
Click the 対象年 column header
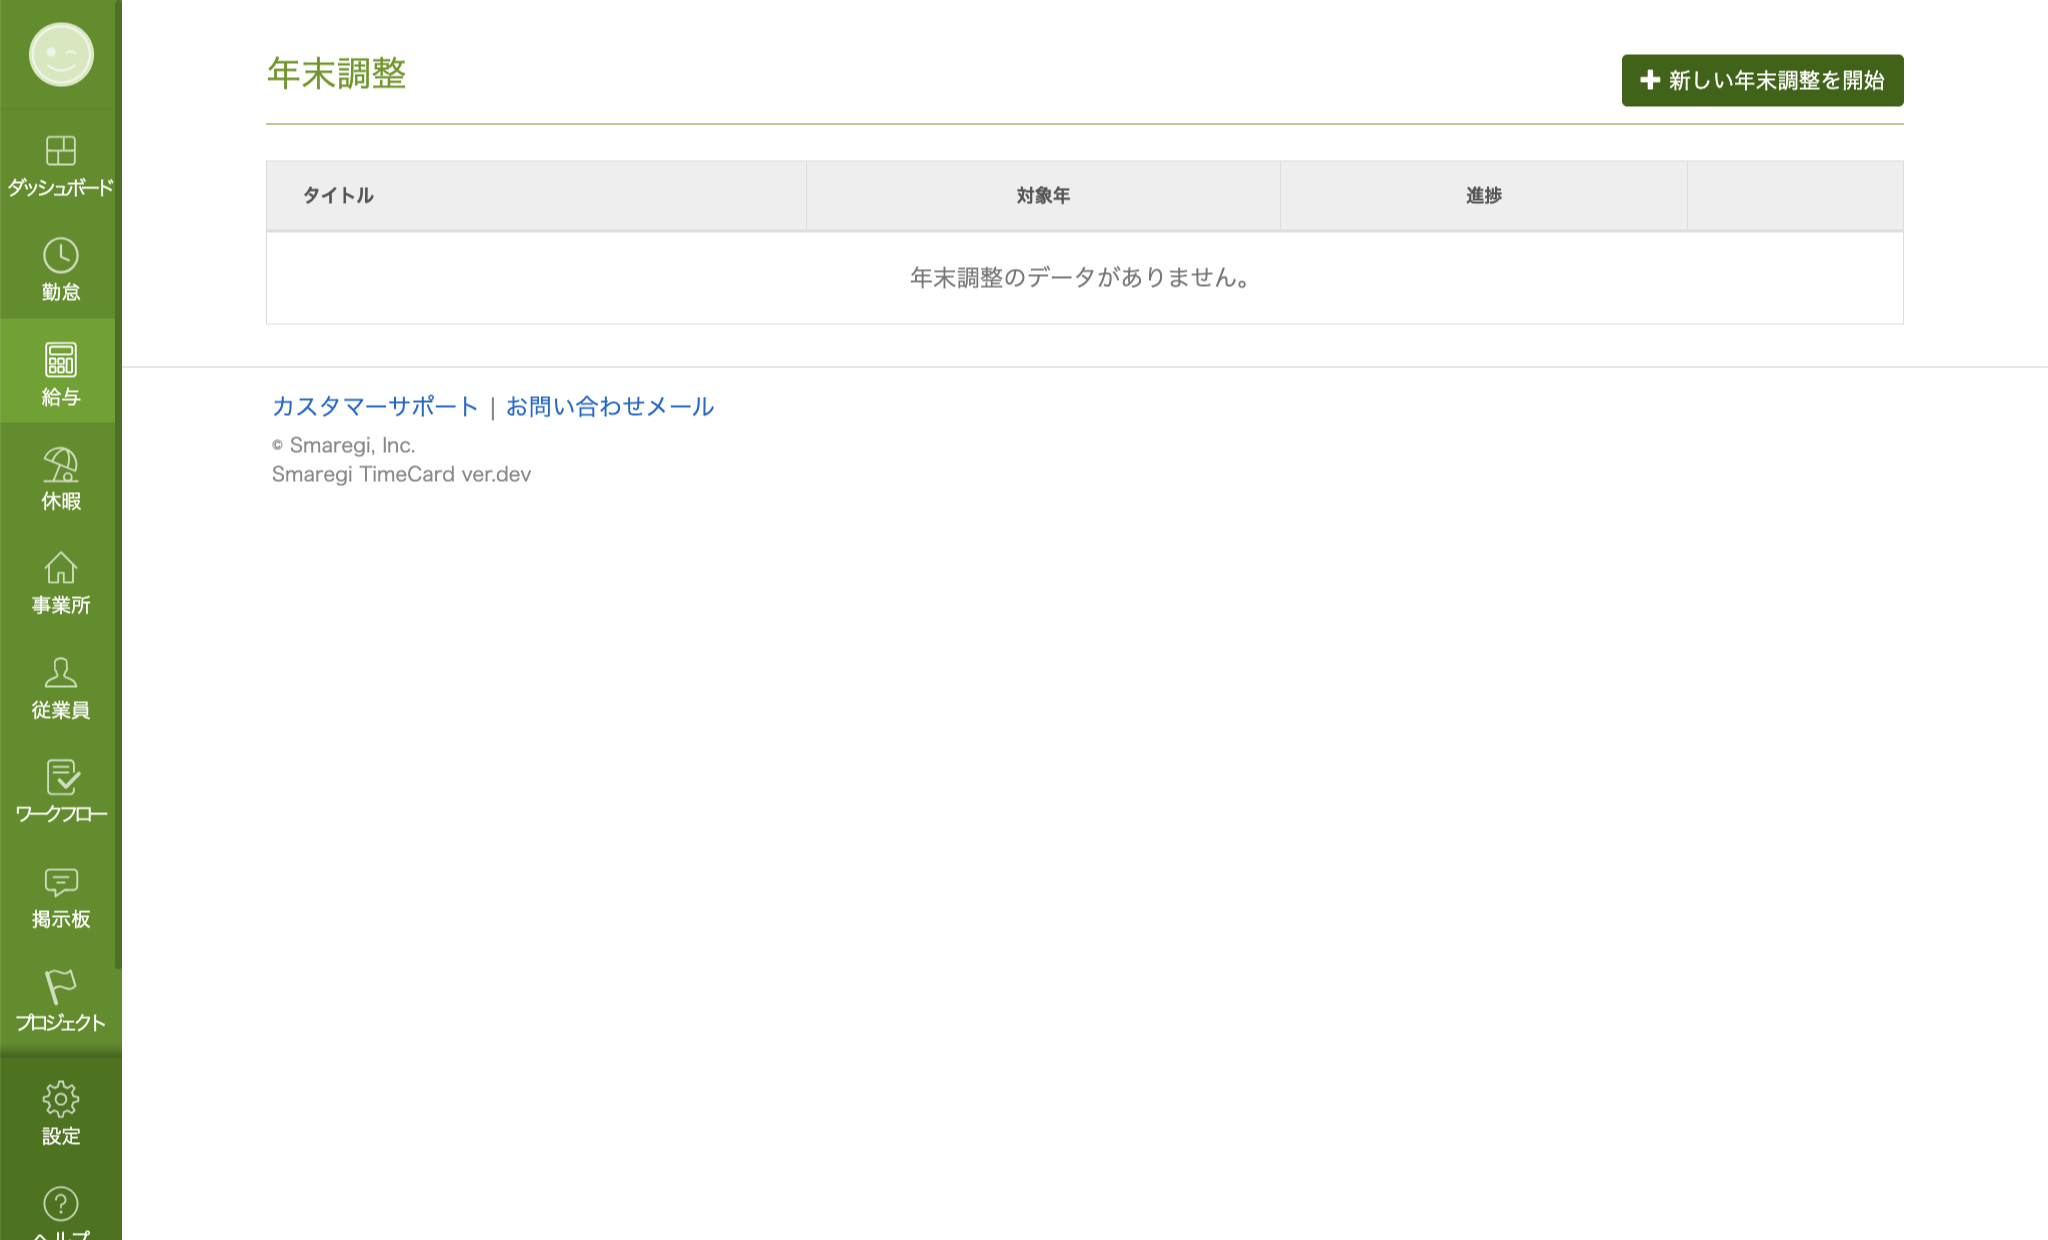point(1043,196)
